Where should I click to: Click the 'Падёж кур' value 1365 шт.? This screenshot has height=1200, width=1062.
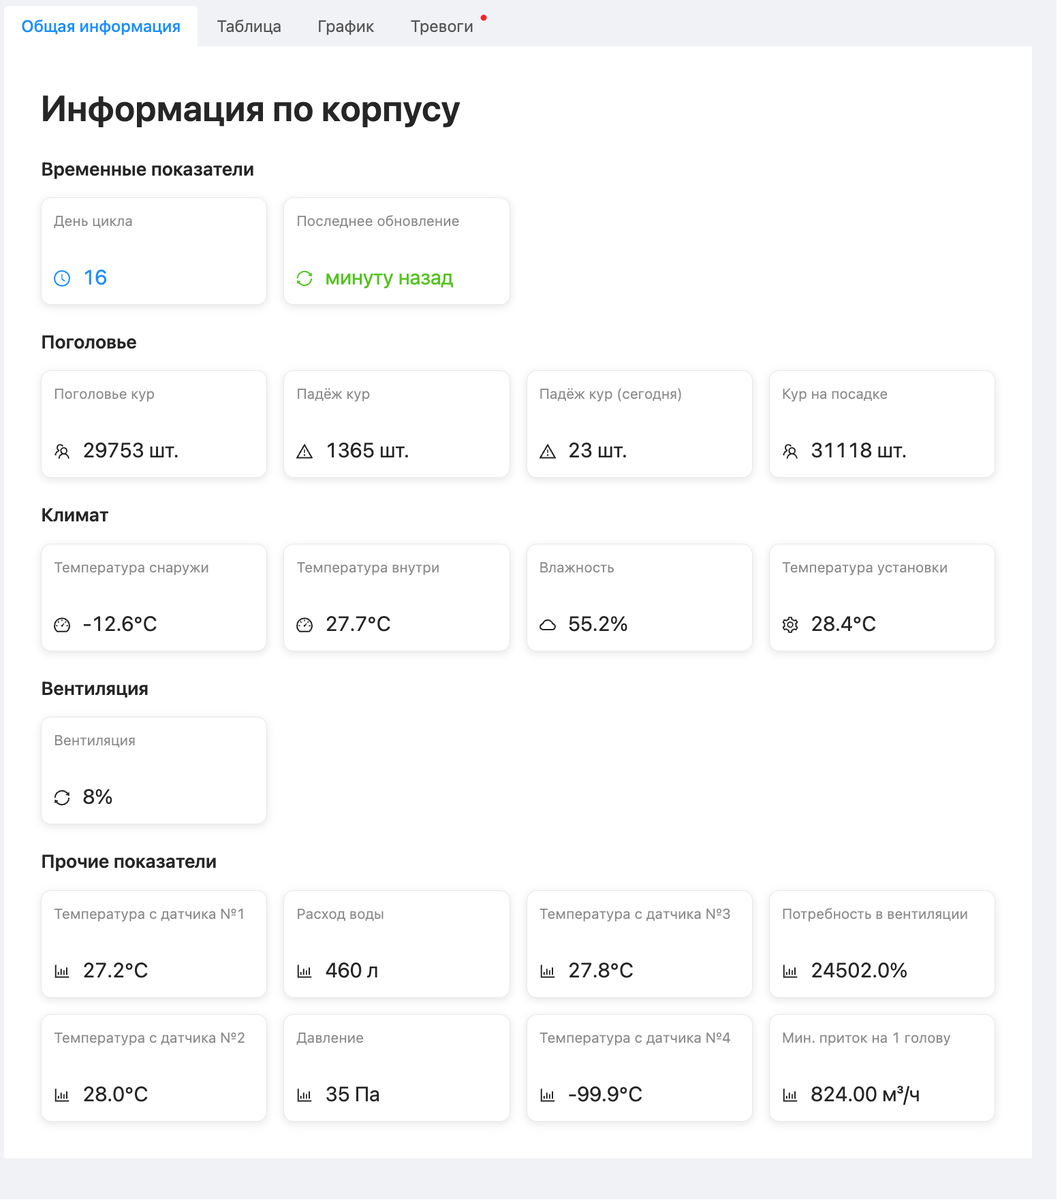click(367, 451)
